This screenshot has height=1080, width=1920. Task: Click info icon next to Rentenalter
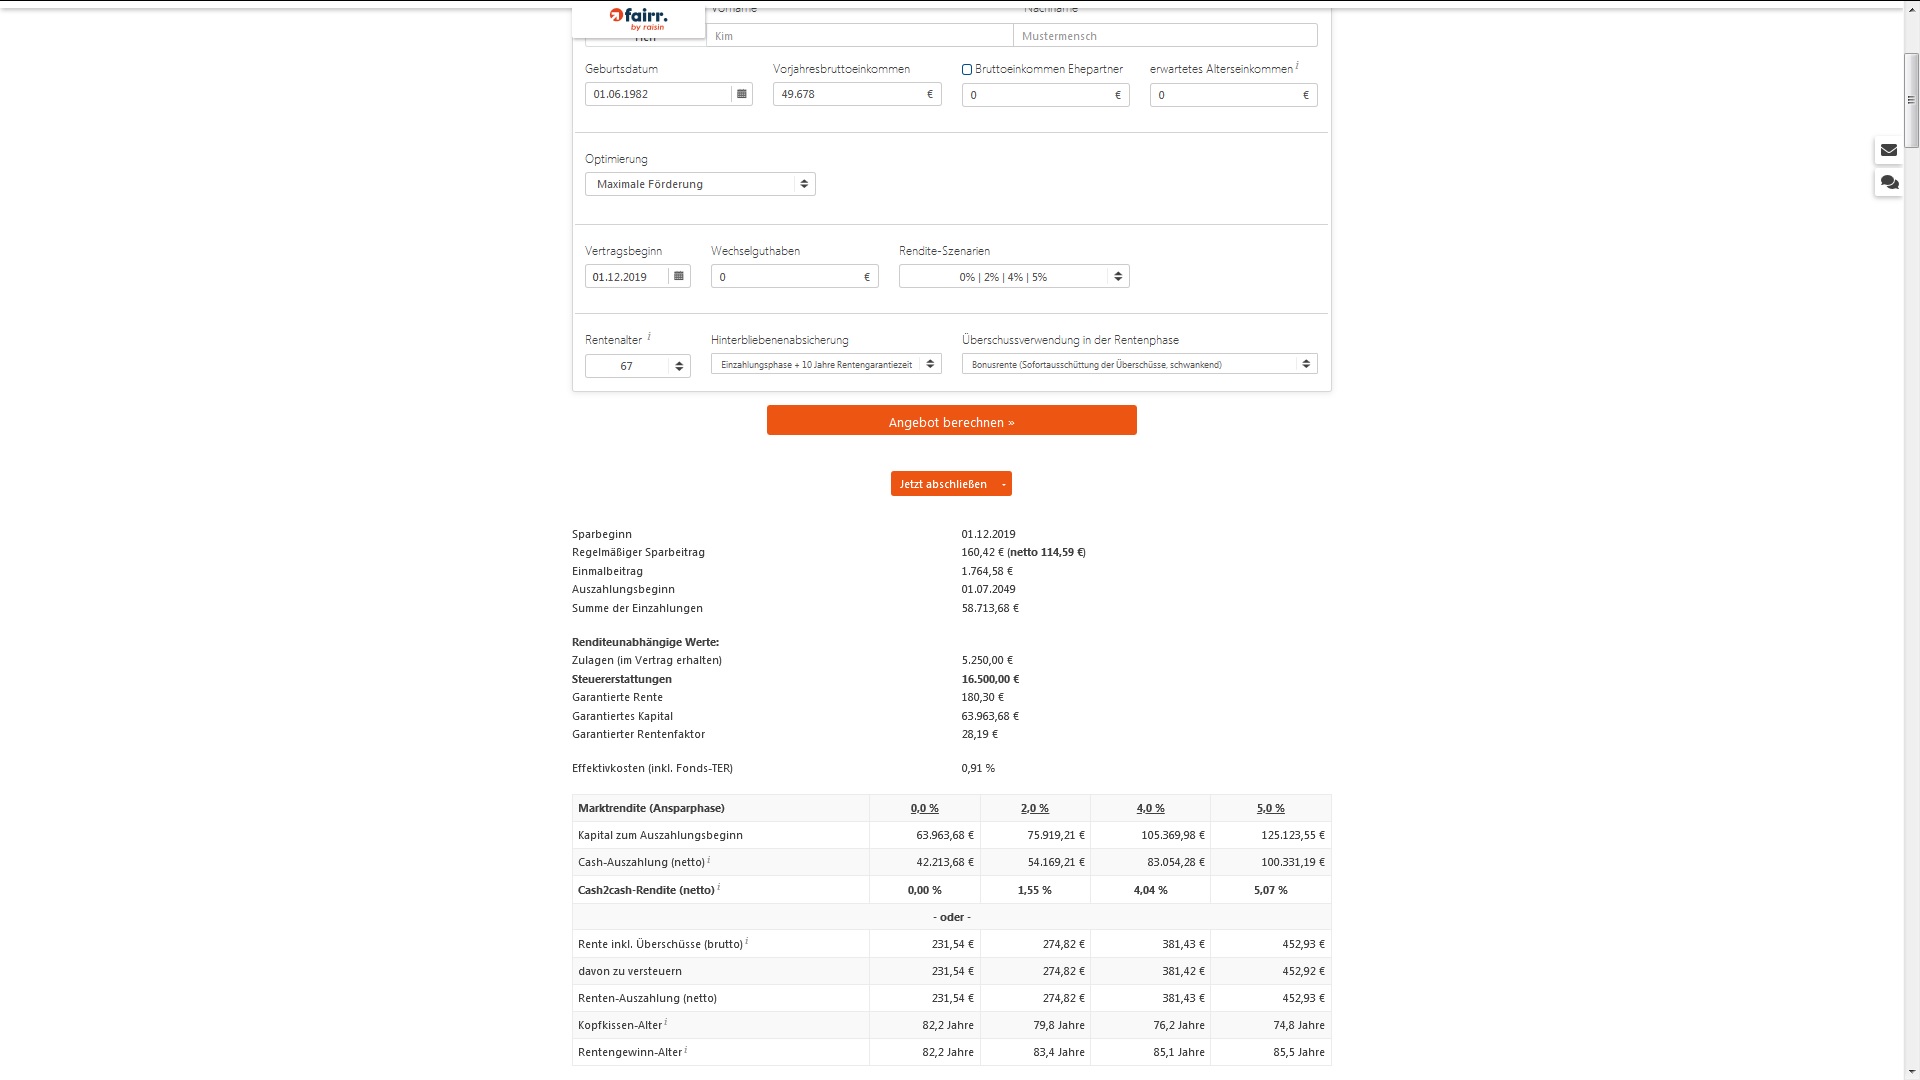point(649,337)
